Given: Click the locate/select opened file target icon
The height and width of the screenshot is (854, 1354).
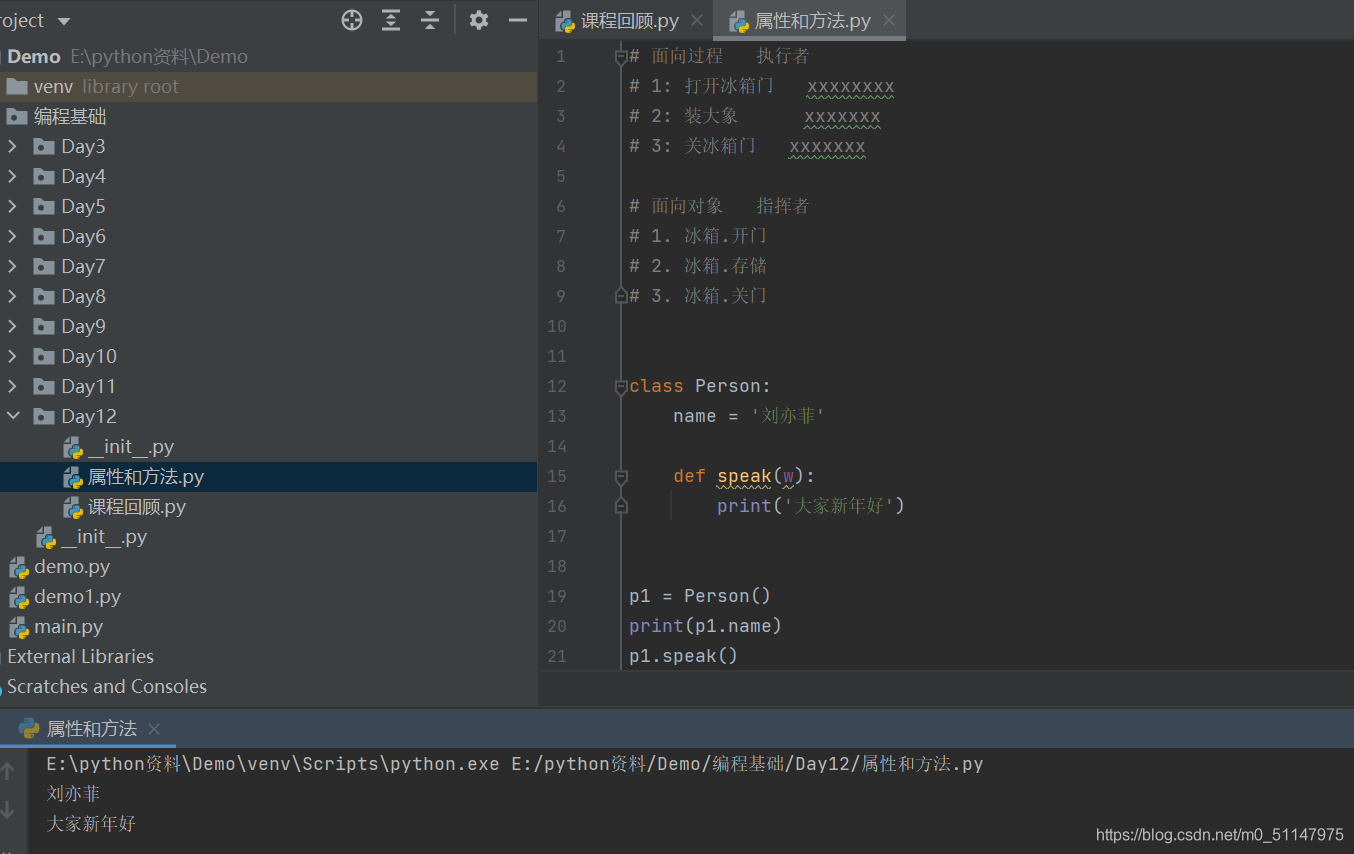Looking at the screenshot, I should [x=352, y=20].
